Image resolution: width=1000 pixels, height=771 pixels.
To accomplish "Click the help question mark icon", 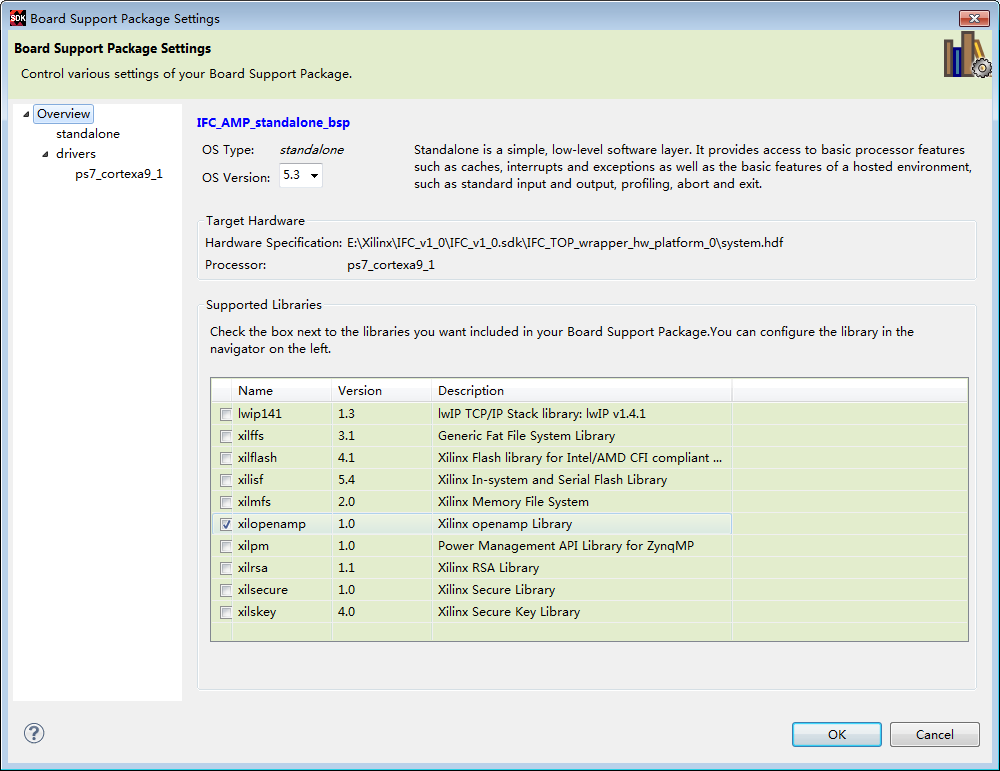I will coord(34,733).
